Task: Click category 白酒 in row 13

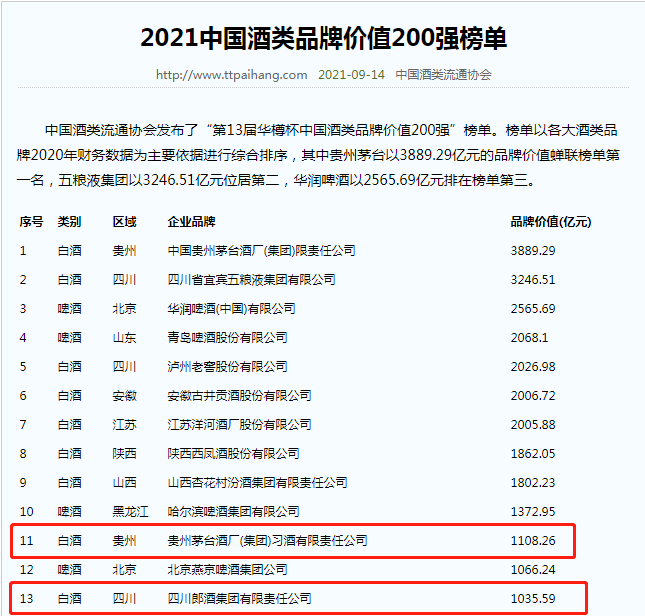Action: point(70,598)
